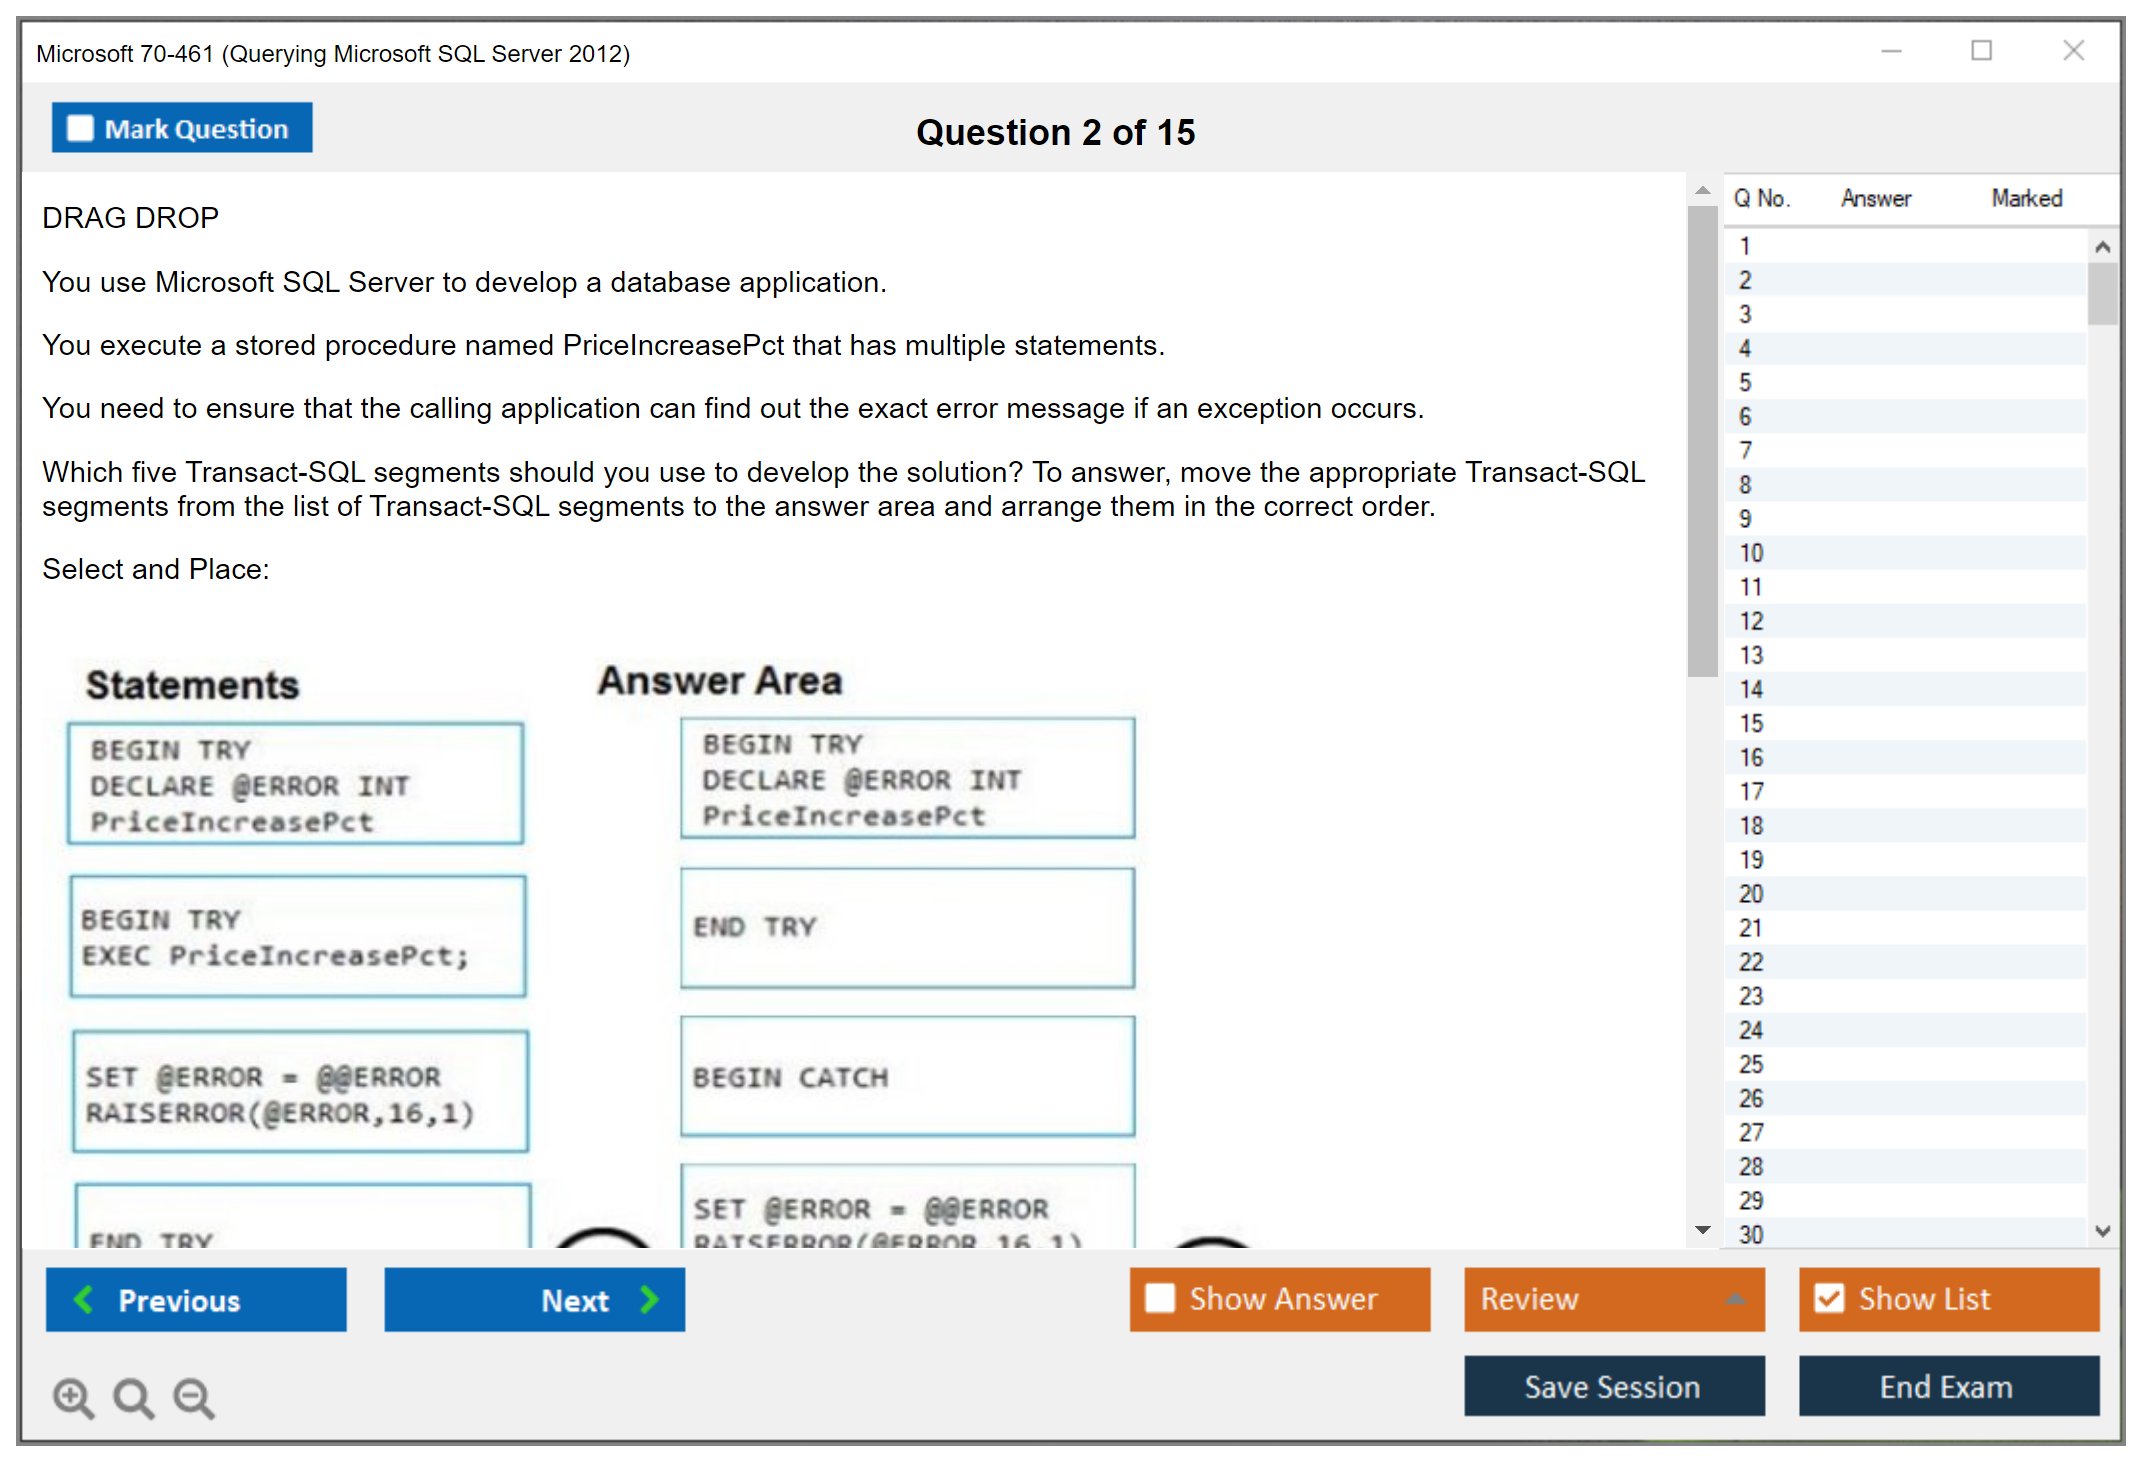Click the Marked column header
Screen dimensions: 2150x1470
click(x=2026, y=199)
